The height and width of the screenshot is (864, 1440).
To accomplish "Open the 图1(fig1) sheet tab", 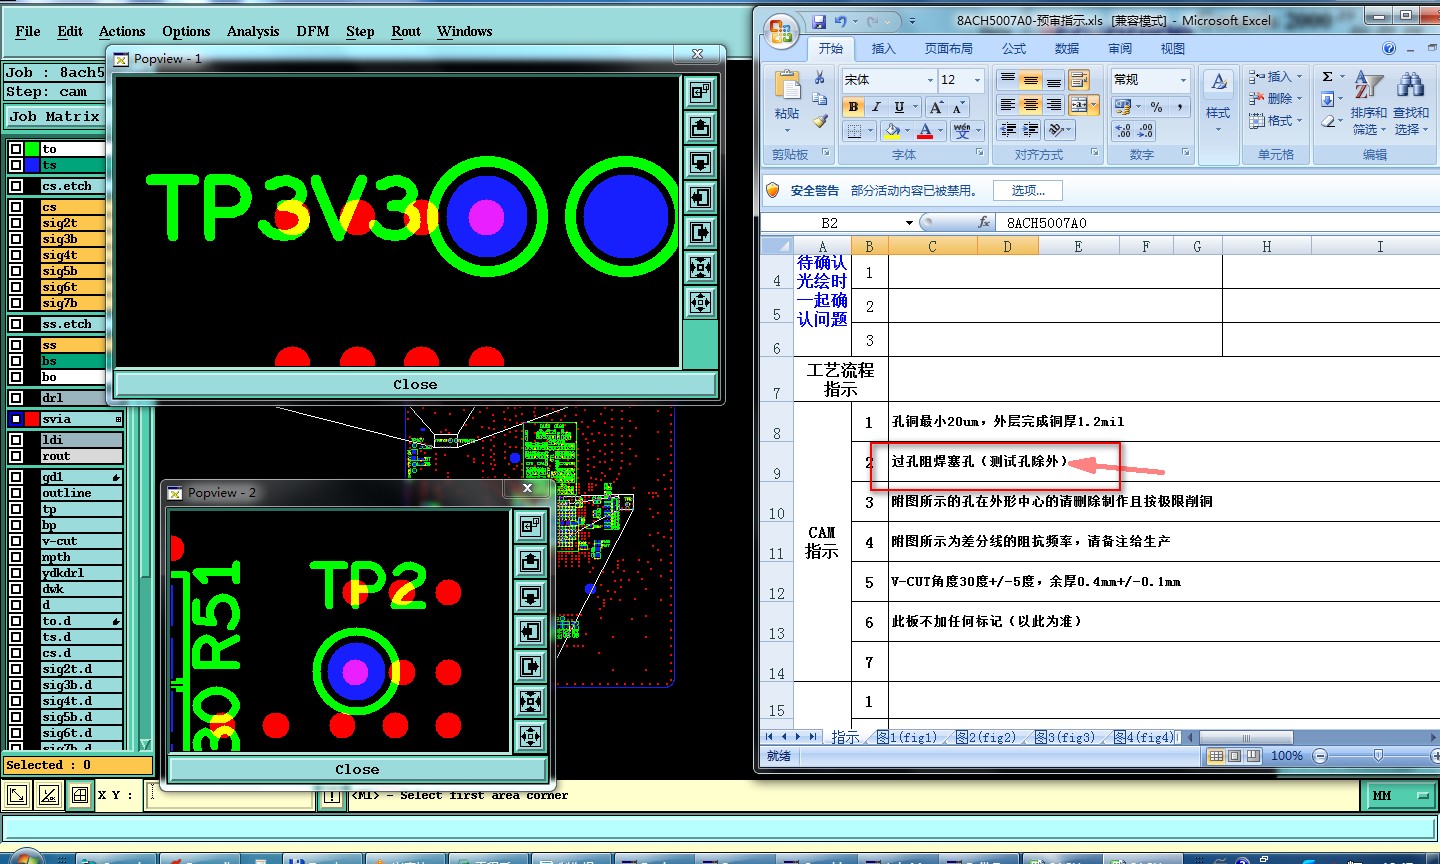I will tap(907, 737).
